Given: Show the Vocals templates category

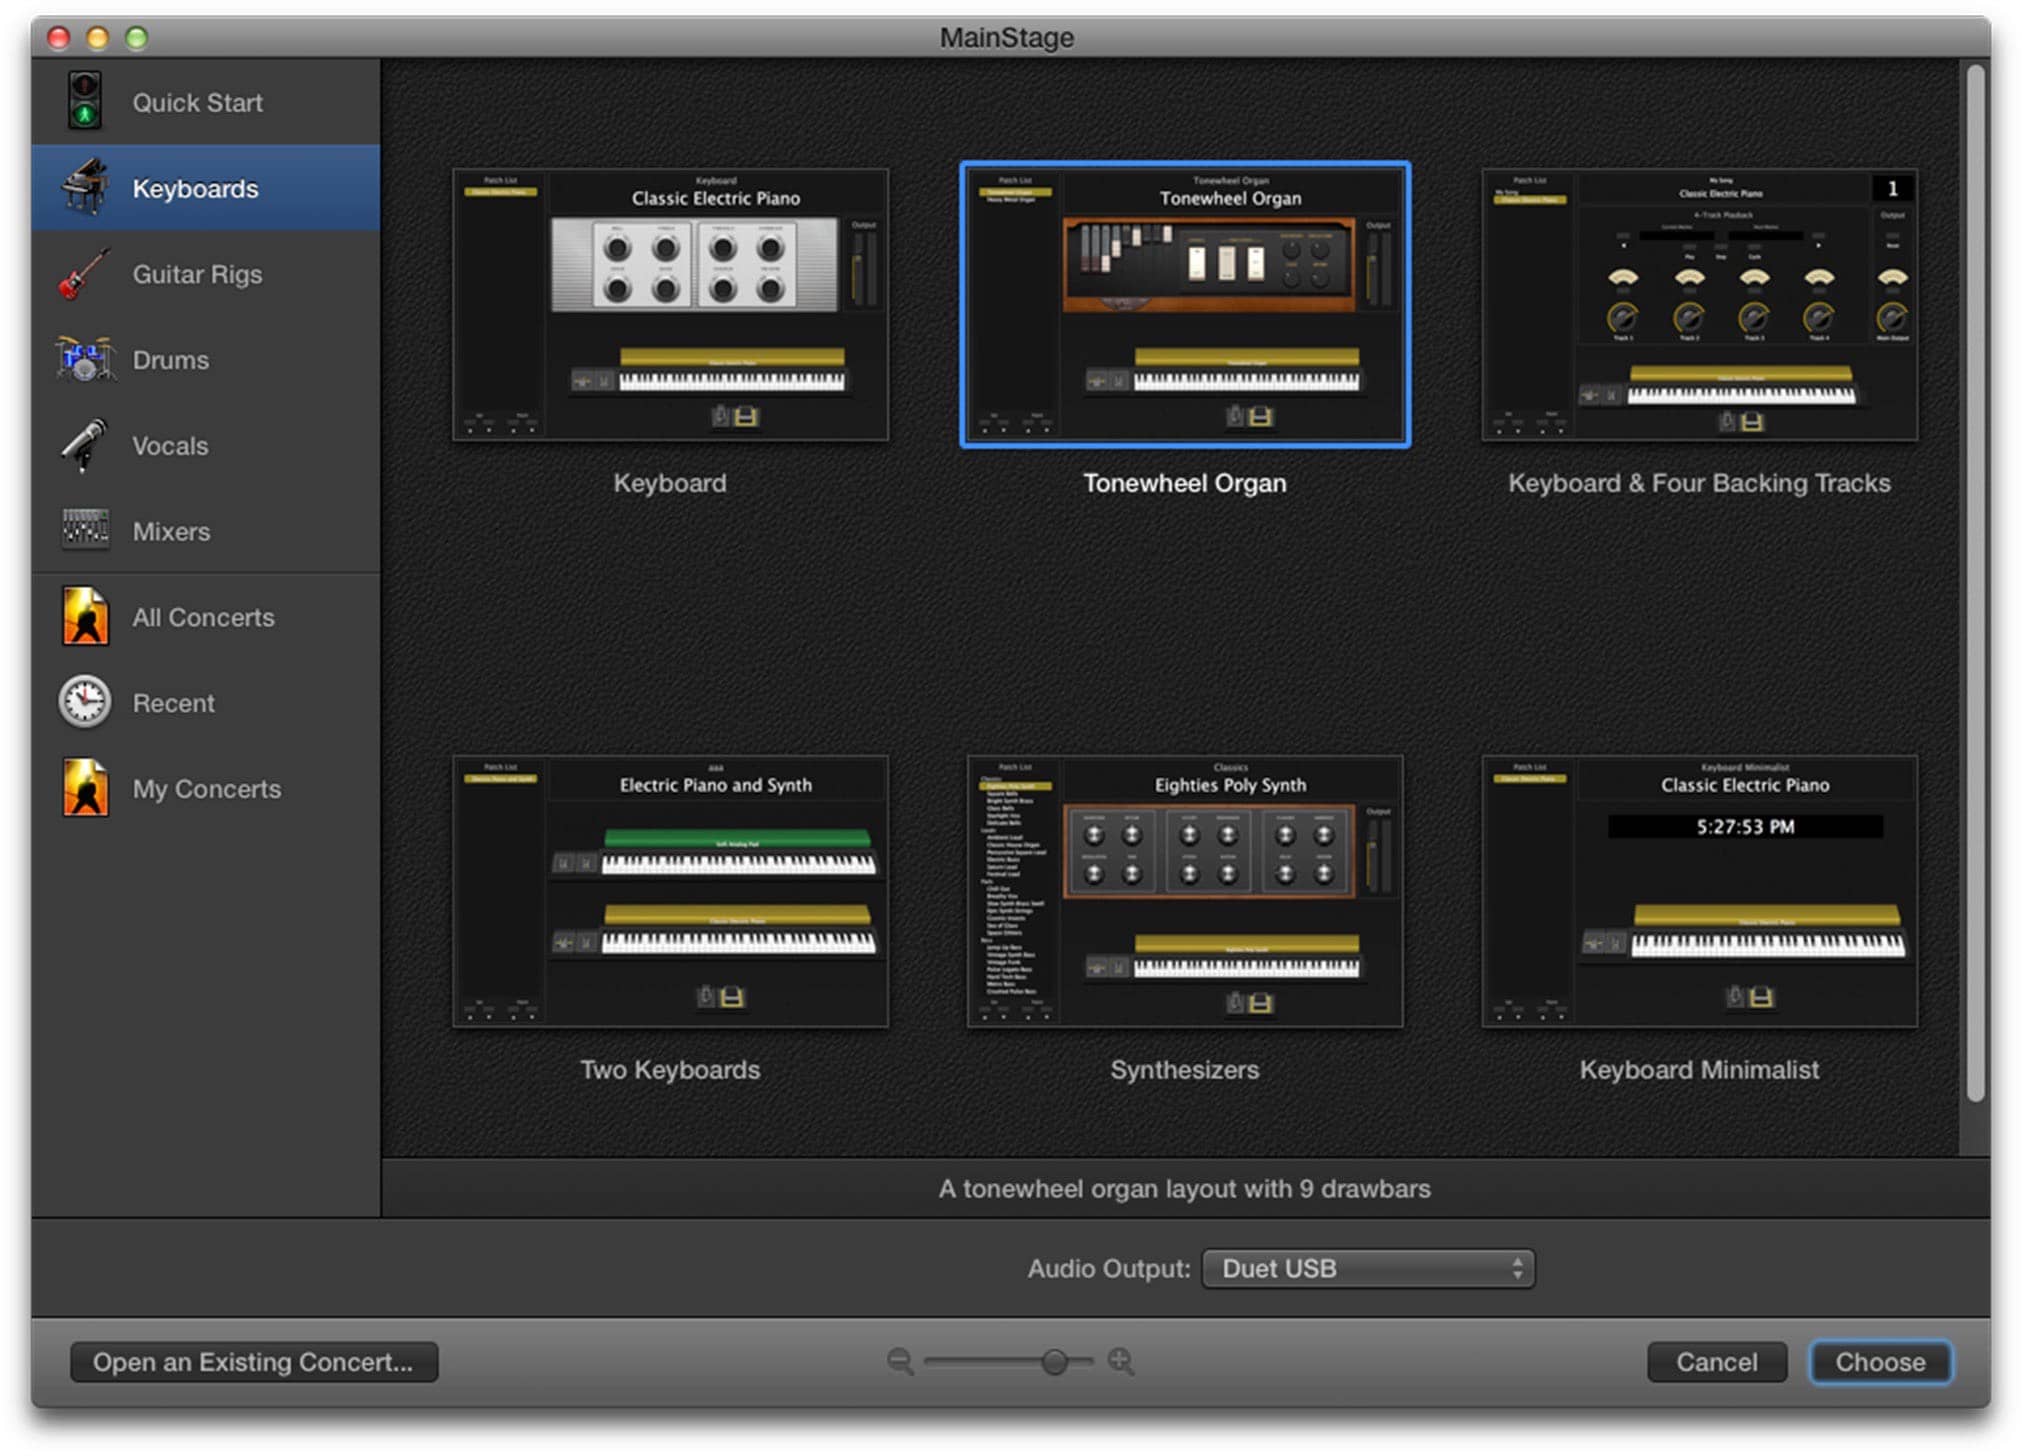Looking at the screenshot, I should (x=206, y=446).
